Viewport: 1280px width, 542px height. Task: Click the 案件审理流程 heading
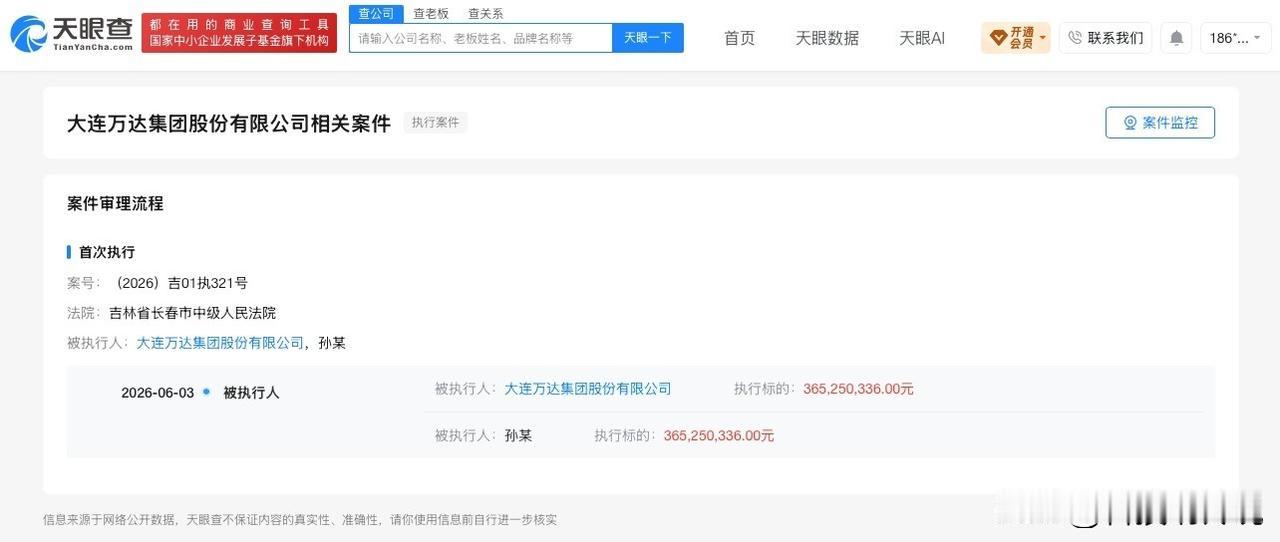click(x=115, y=203)
